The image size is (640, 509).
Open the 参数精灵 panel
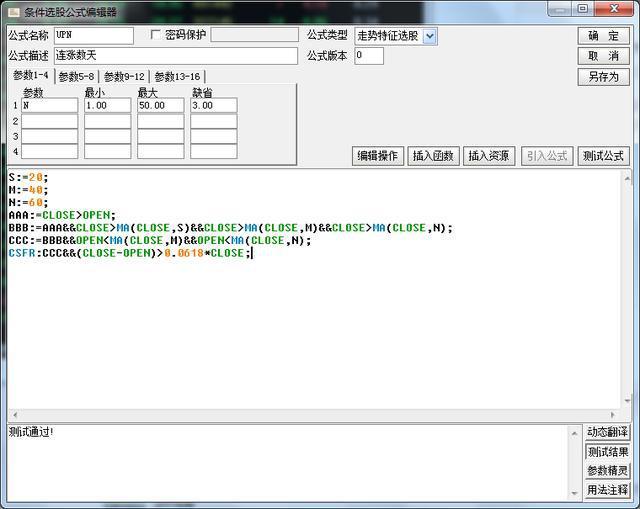click(608, 471)
